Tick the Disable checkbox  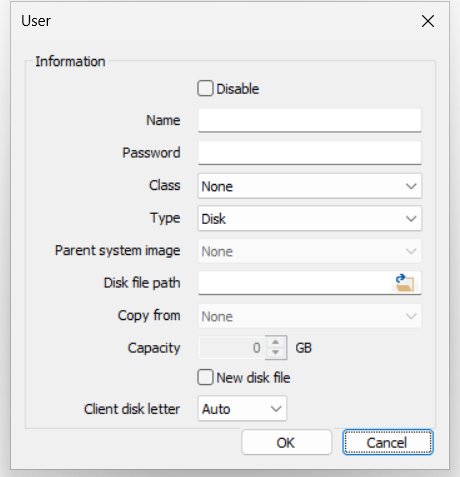point(205,89)
